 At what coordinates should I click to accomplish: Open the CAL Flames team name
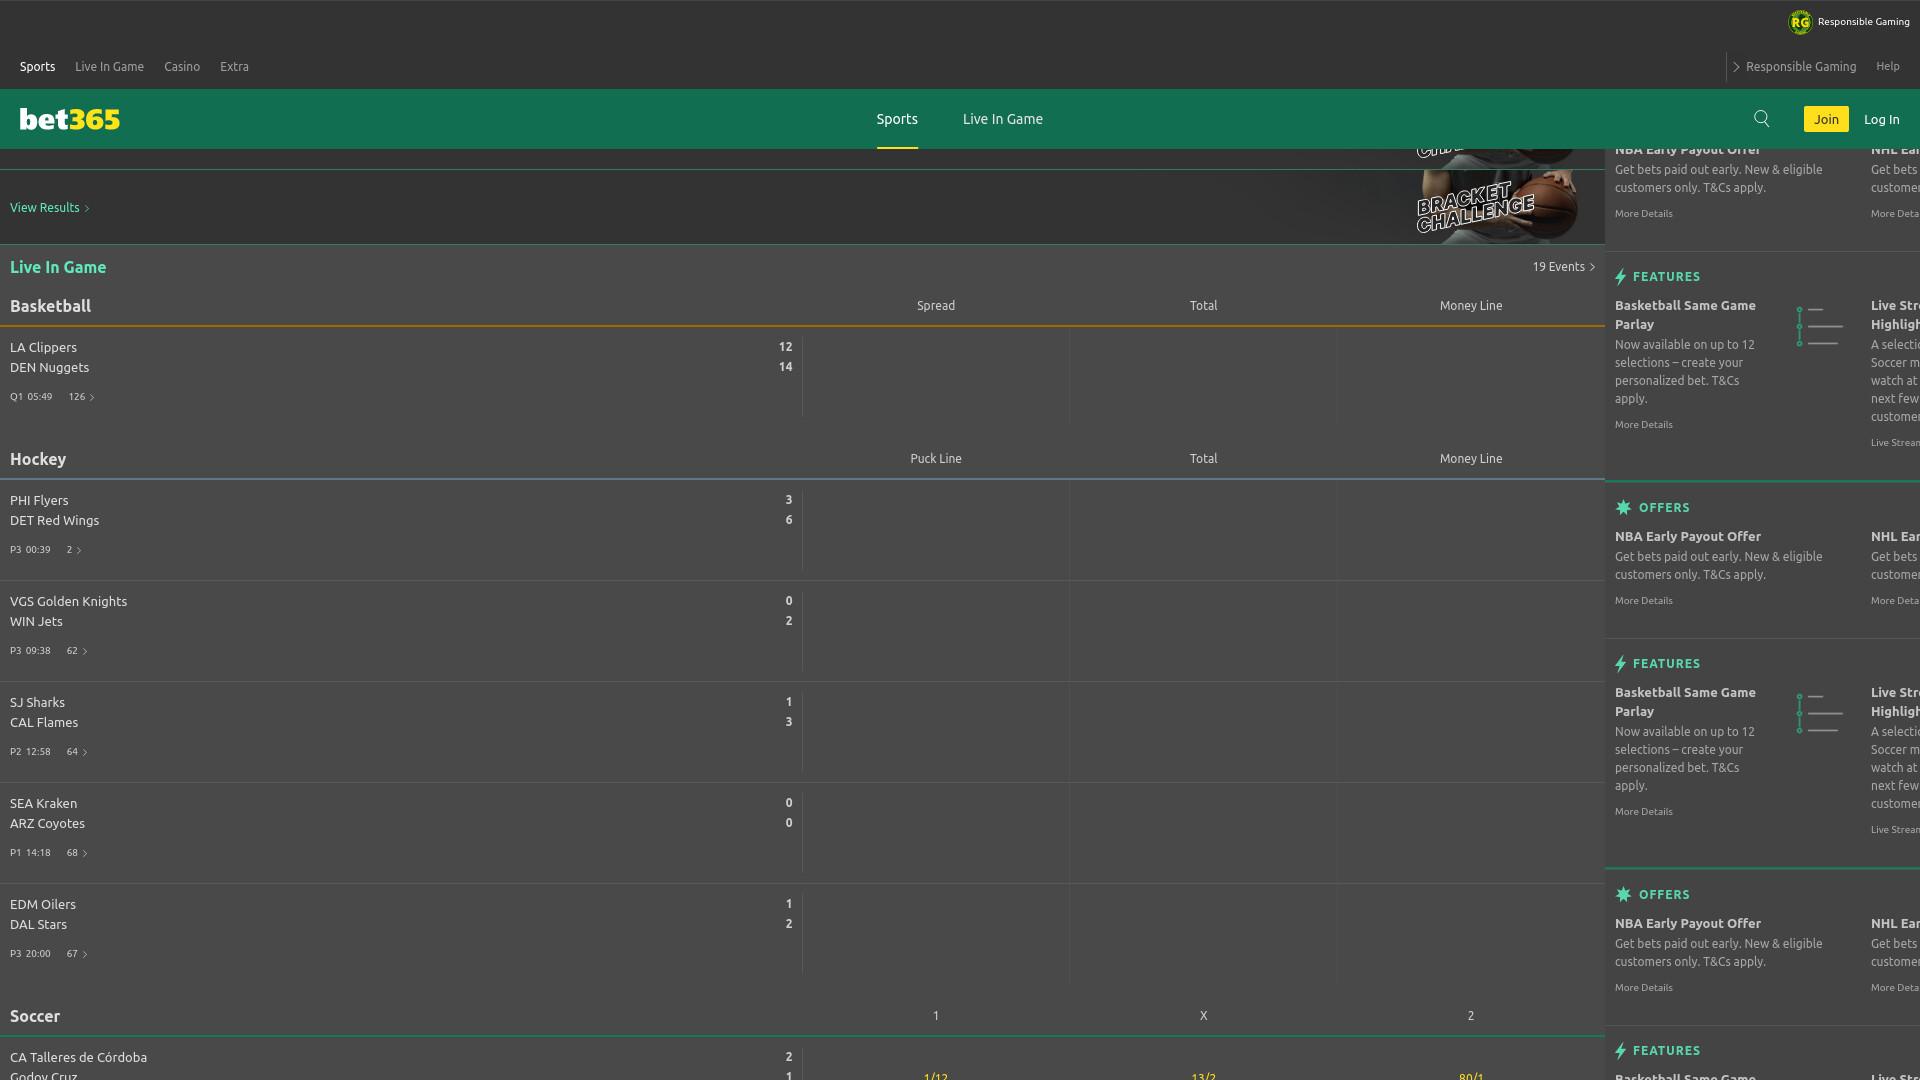tap(44, 722)
